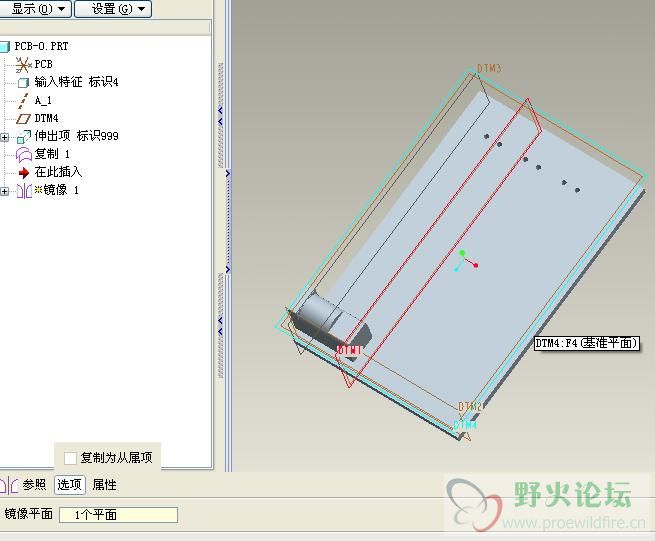Click the mirror tool icon in the dashboard
Screen dimensions: 655x541
click(8, 485)
